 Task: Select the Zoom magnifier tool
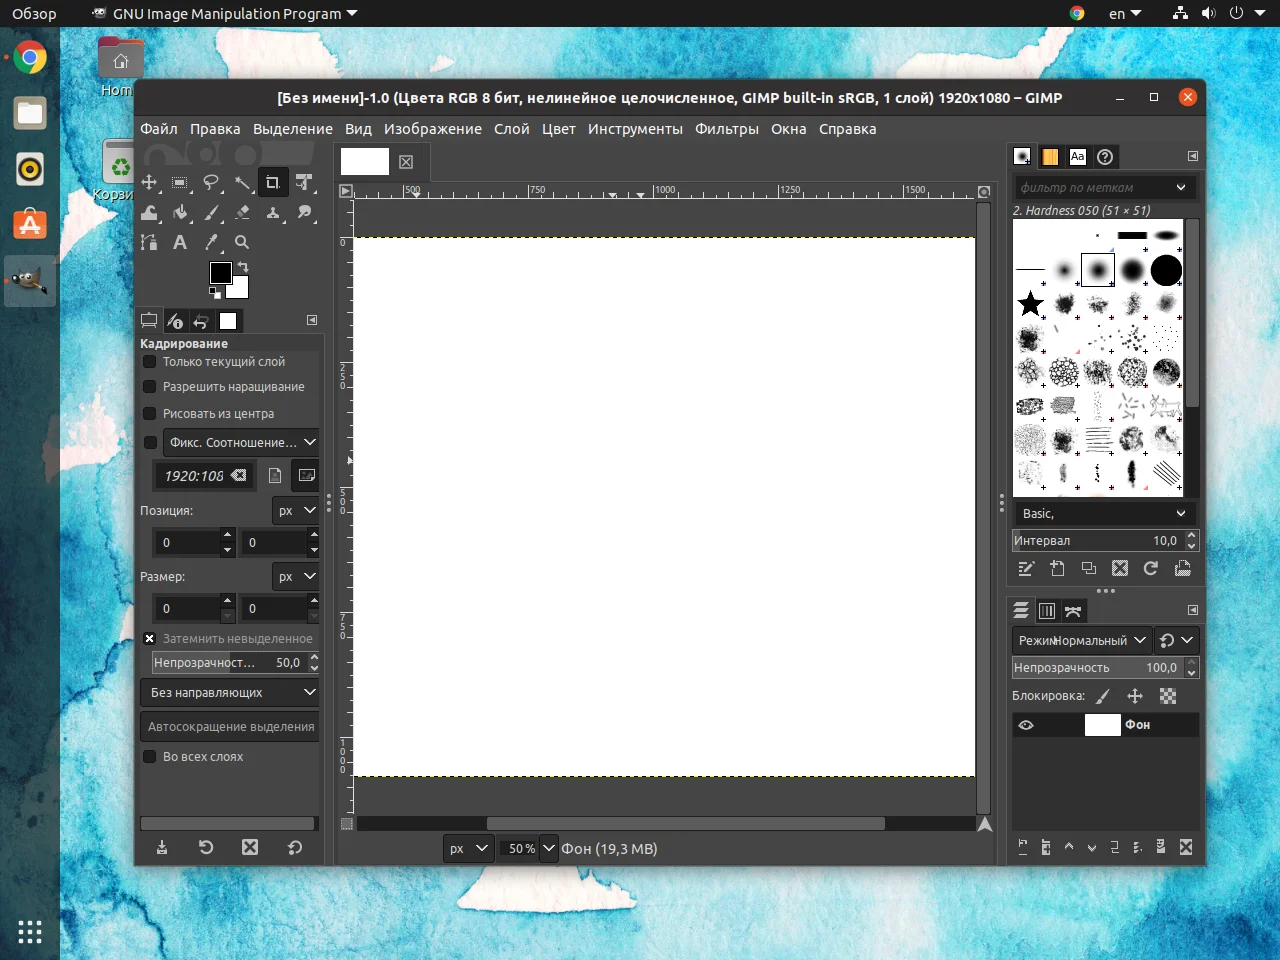242,242
